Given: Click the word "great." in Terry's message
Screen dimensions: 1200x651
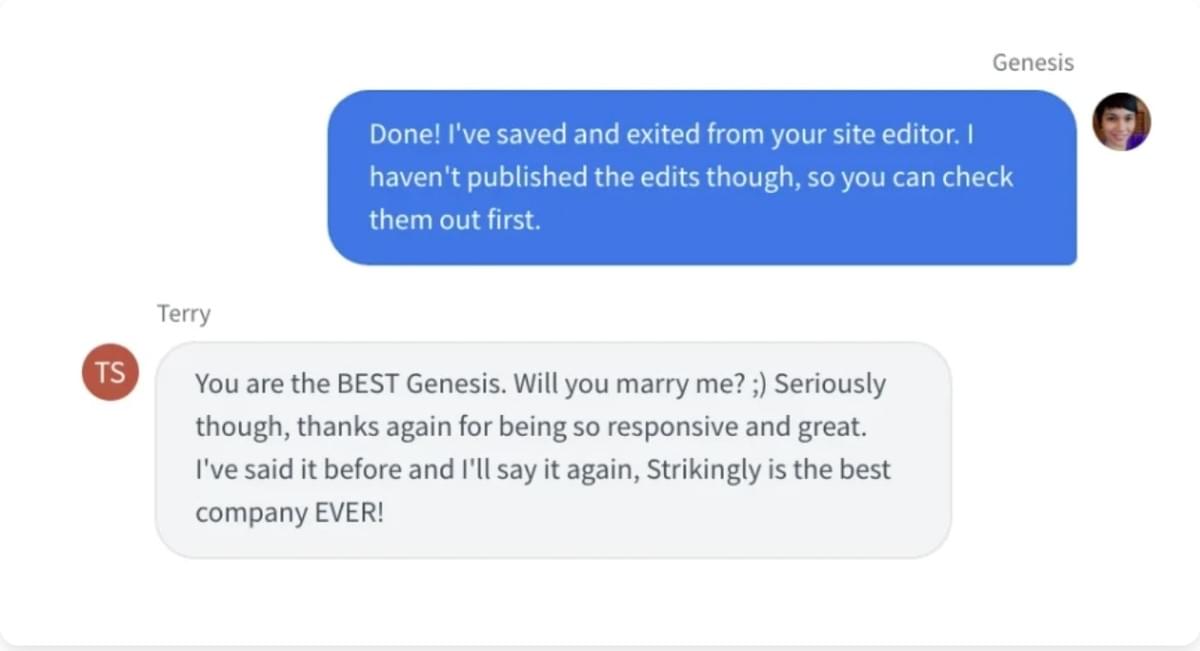Looking at the screenshot, I should click(831, 427).
